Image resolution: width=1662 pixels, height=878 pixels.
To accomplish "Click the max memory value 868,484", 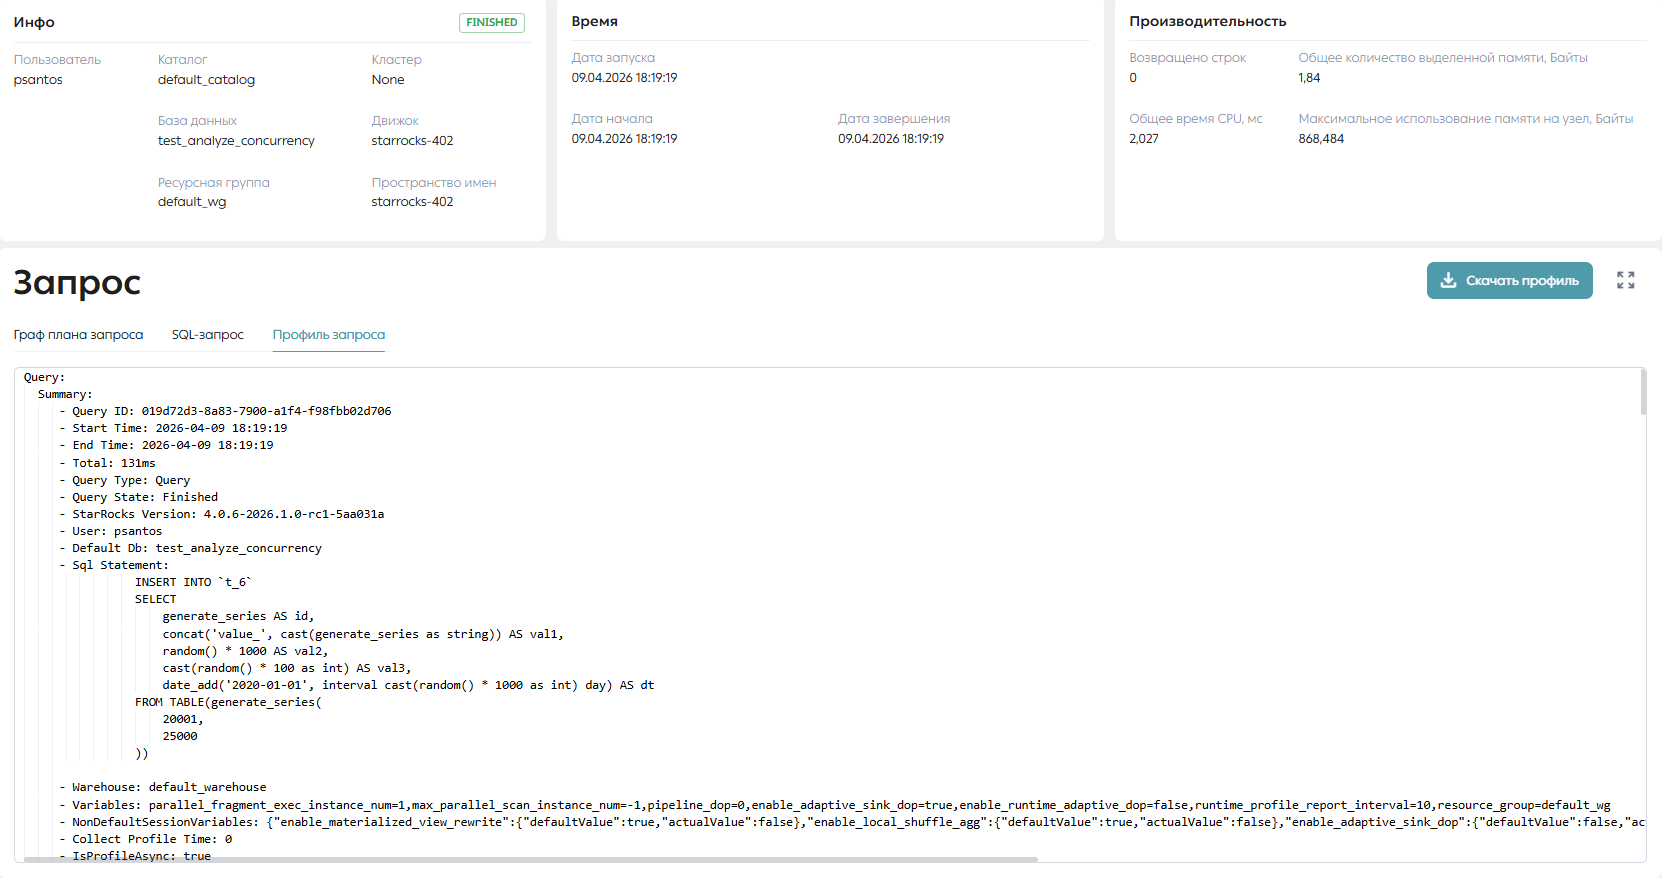I will [1321, 139].
